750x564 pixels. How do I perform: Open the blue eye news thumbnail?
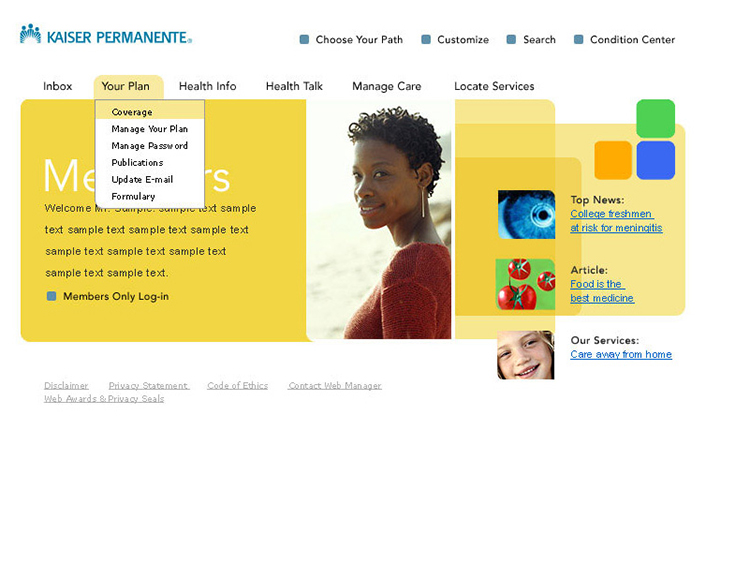point(526,214)
